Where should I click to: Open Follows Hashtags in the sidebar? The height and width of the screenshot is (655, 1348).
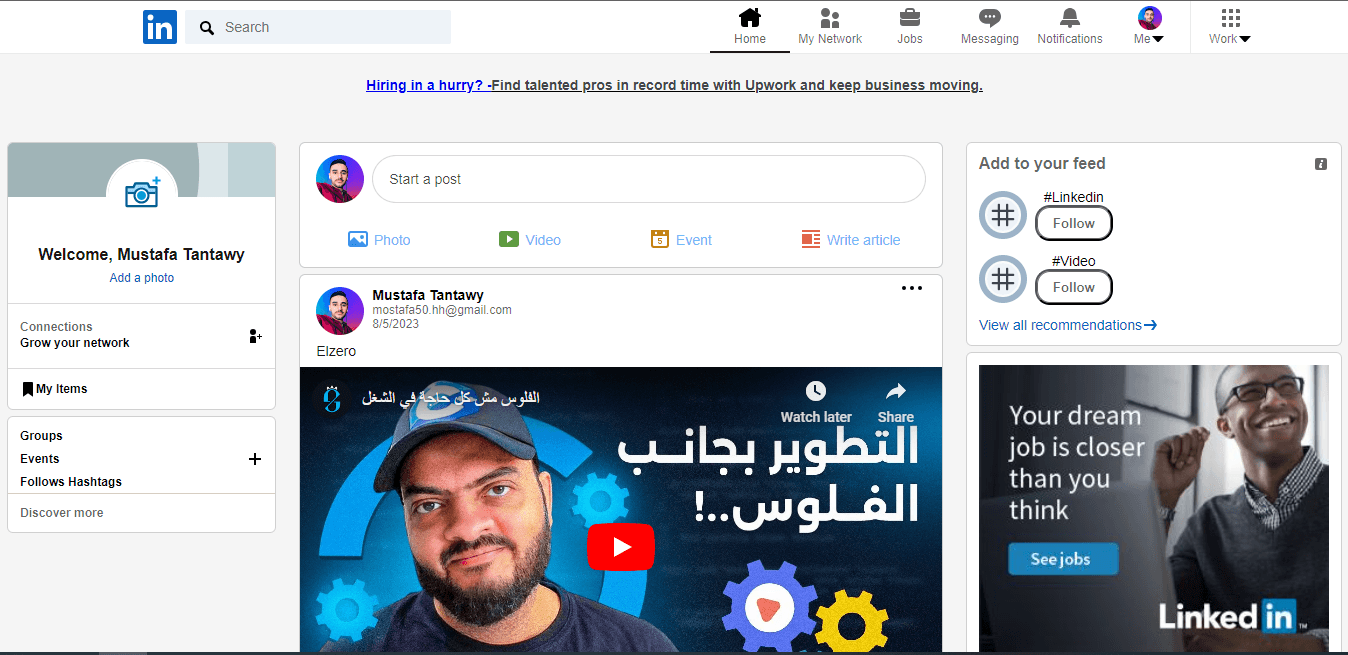(x=71, y=482)
